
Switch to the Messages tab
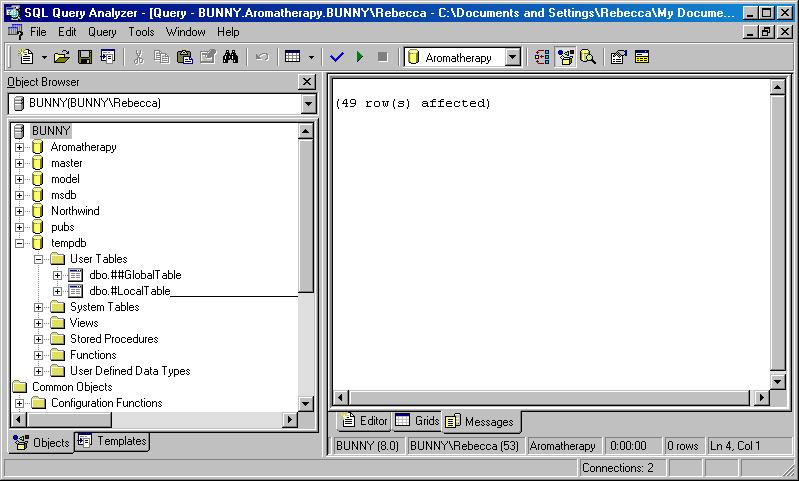click(x=482, y=422)
